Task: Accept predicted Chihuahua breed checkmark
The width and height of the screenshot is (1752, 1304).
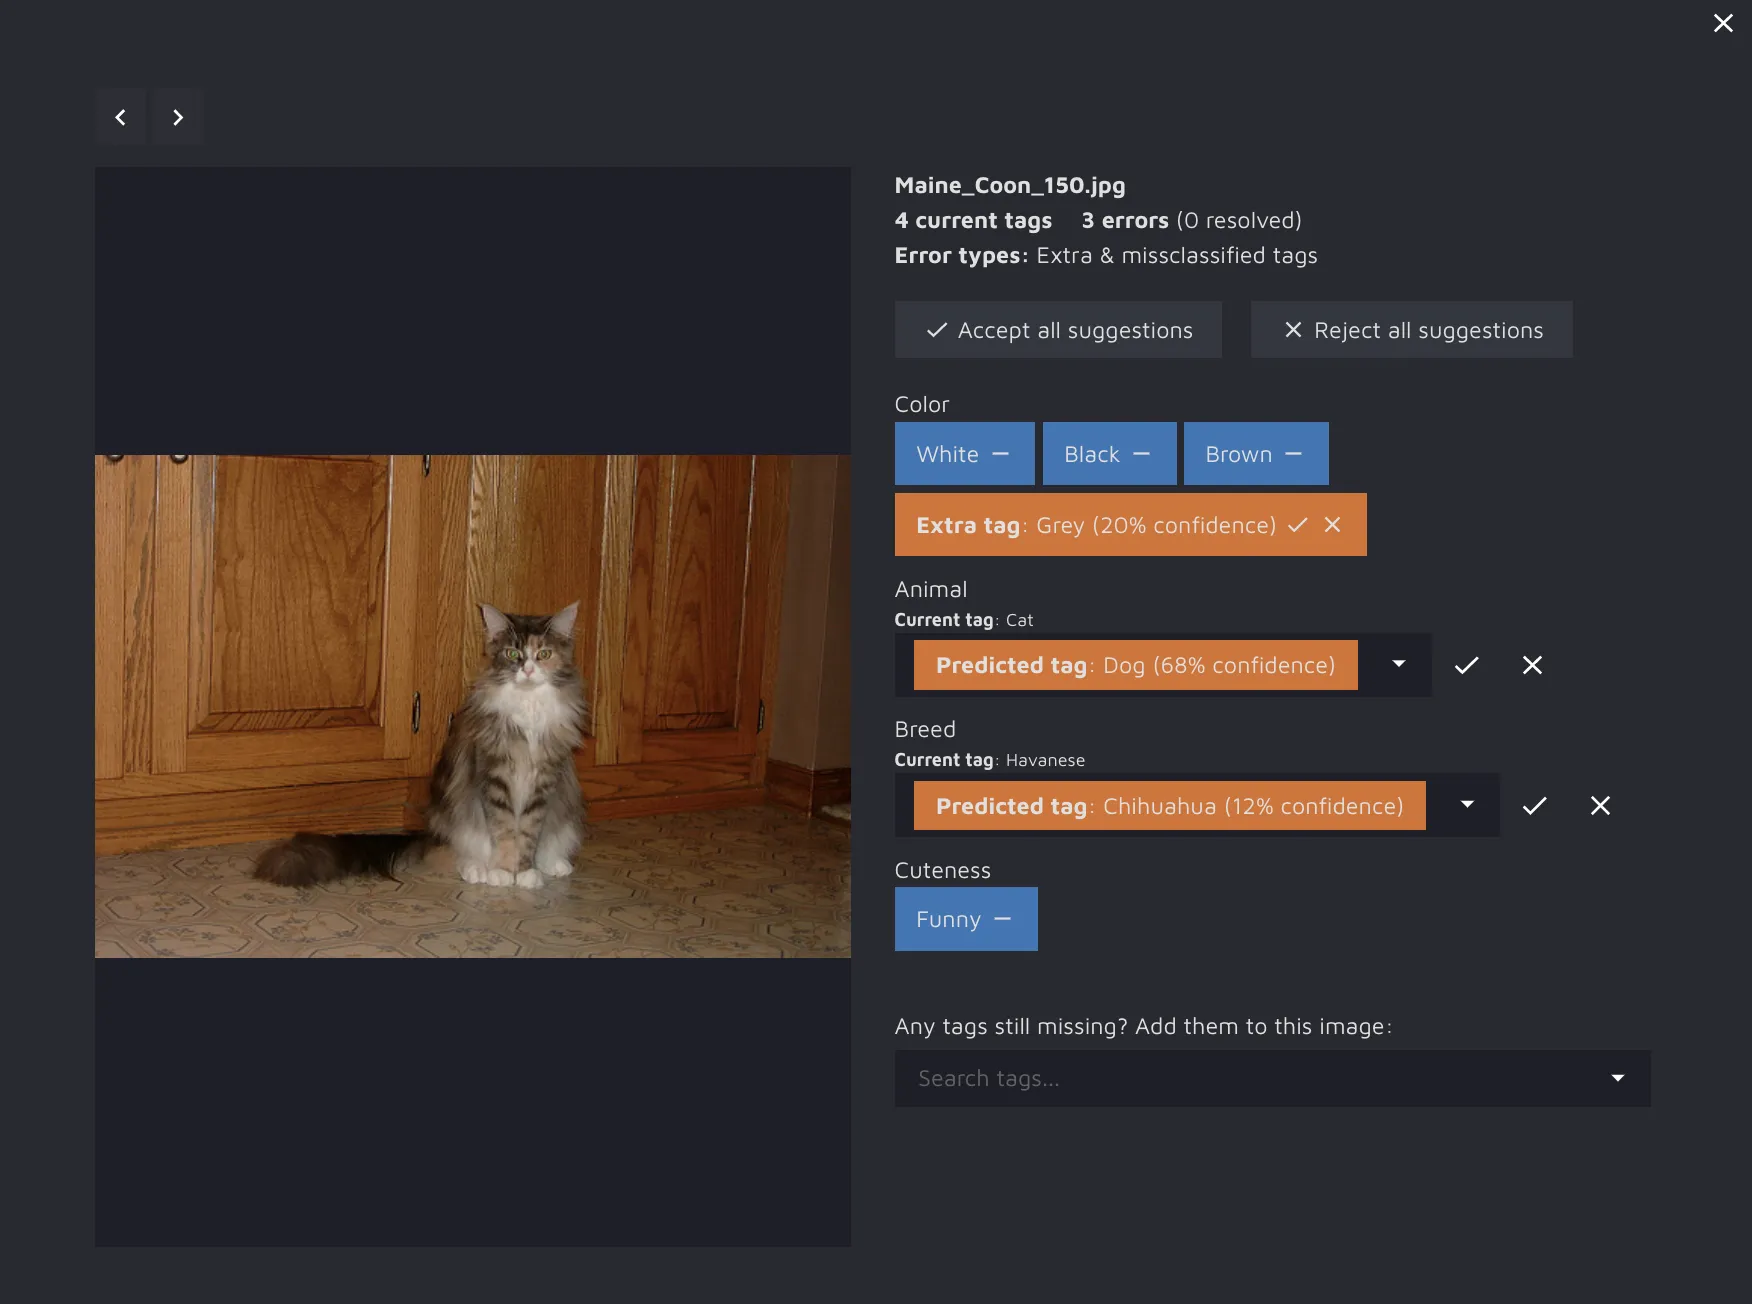Action: (1534, 806)
